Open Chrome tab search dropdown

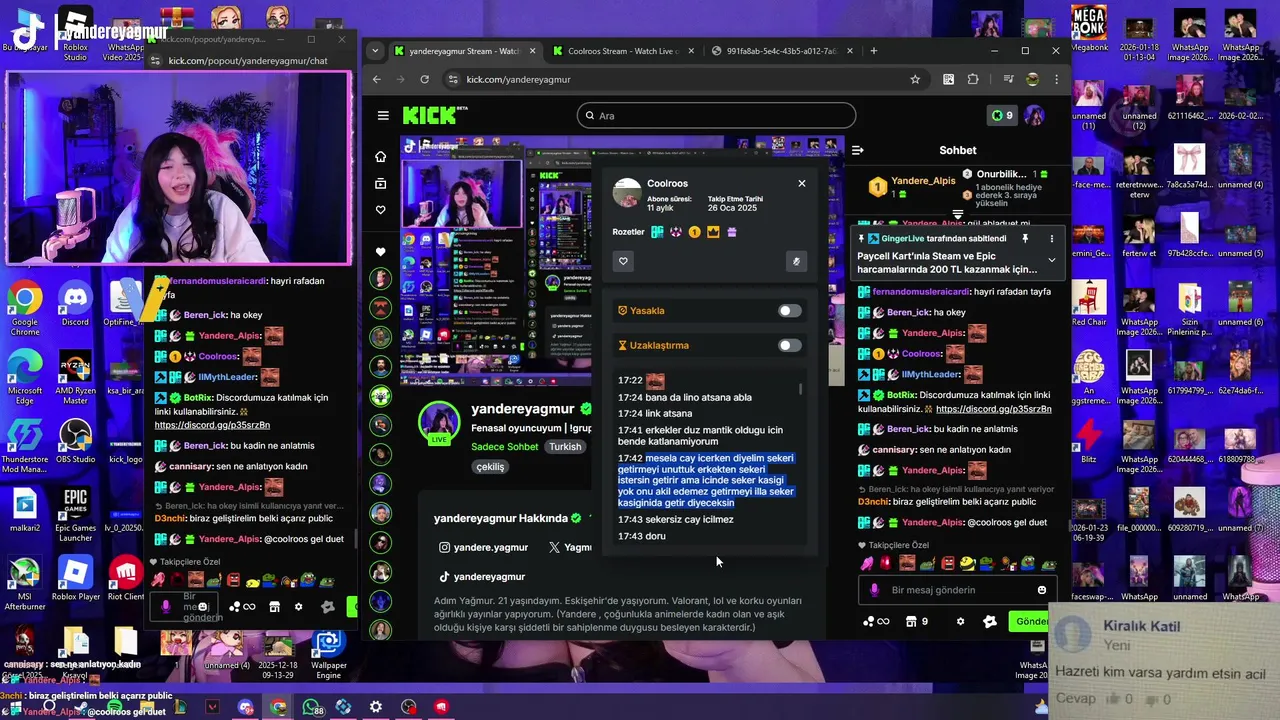[x=376, y=50]
